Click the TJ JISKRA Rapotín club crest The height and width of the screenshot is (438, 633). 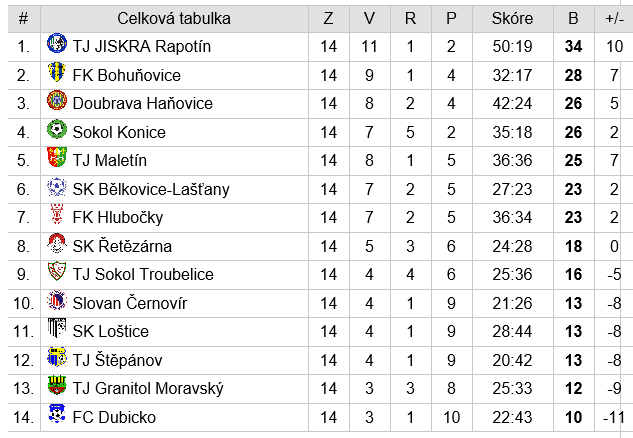point(57,43)
